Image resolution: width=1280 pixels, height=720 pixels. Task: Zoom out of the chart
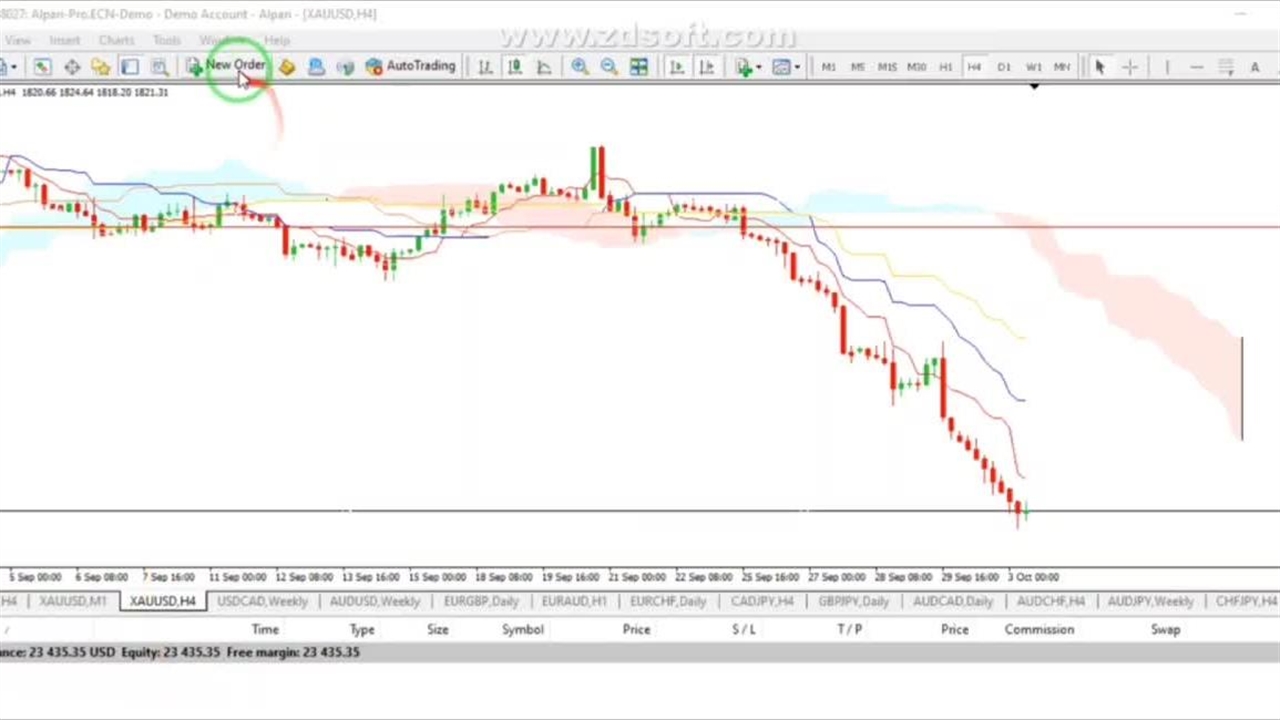point(609,67)
